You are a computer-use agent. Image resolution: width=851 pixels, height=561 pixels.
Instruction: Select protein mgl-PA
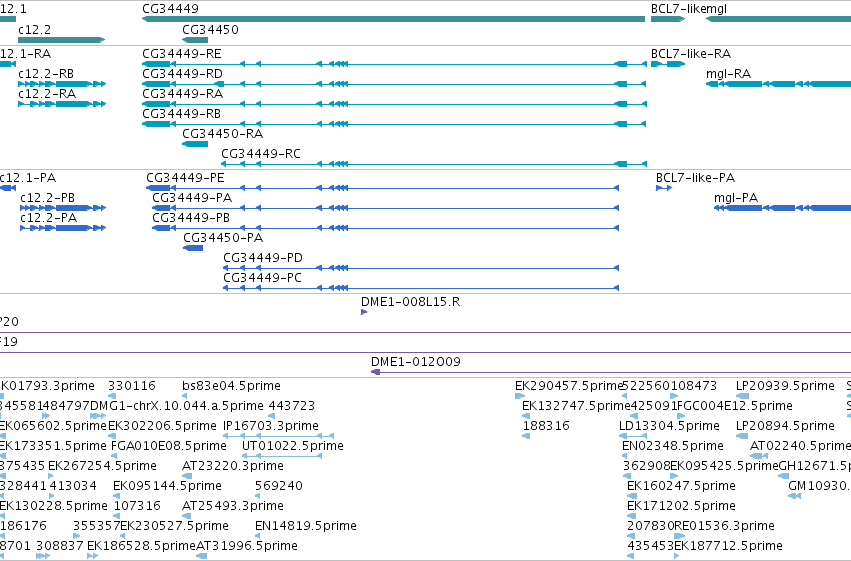point(736,198)
